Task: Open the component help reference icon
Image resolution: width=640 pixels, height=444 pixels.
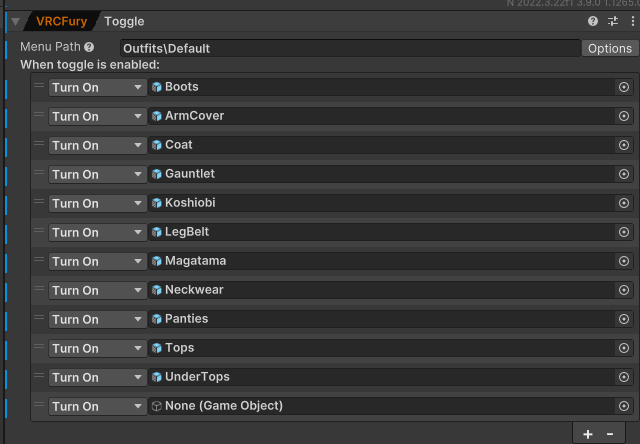Action: click(593, 21)
